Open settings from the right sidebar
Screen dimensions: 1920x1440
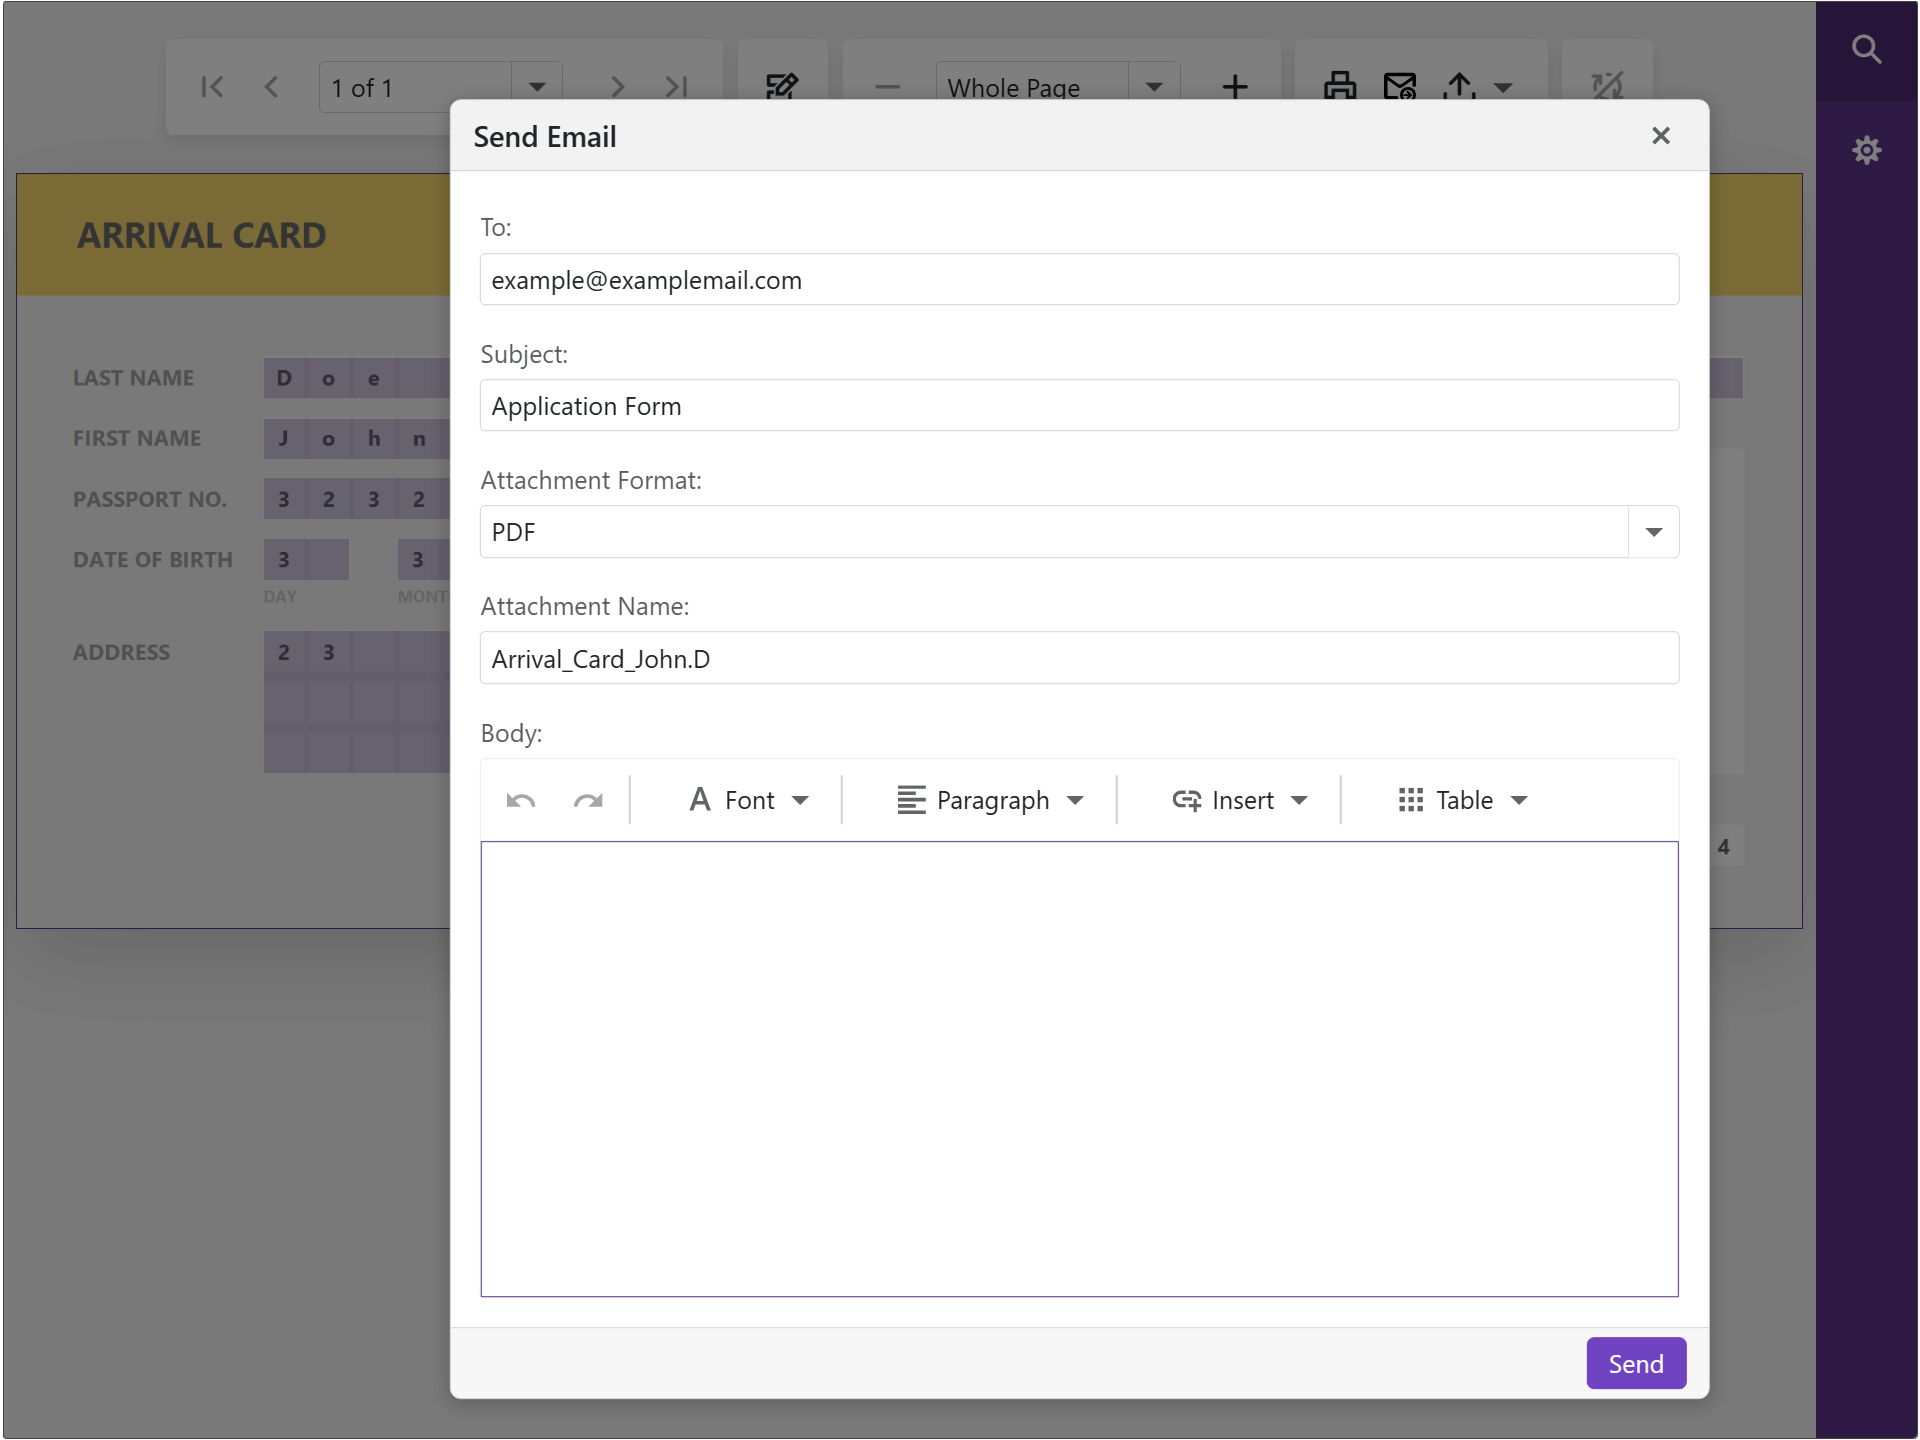click(1868, 150)
